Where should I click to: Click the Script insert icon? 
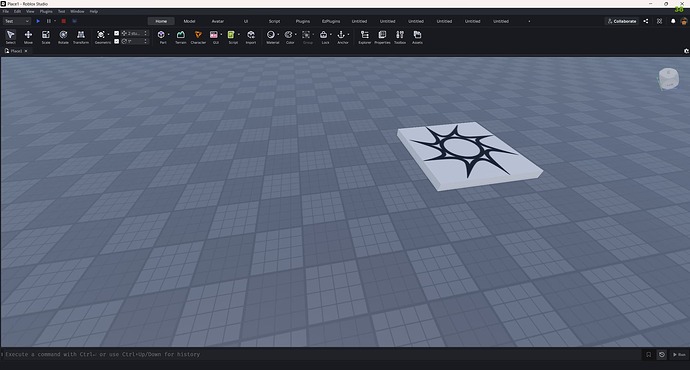click(231, 35)
